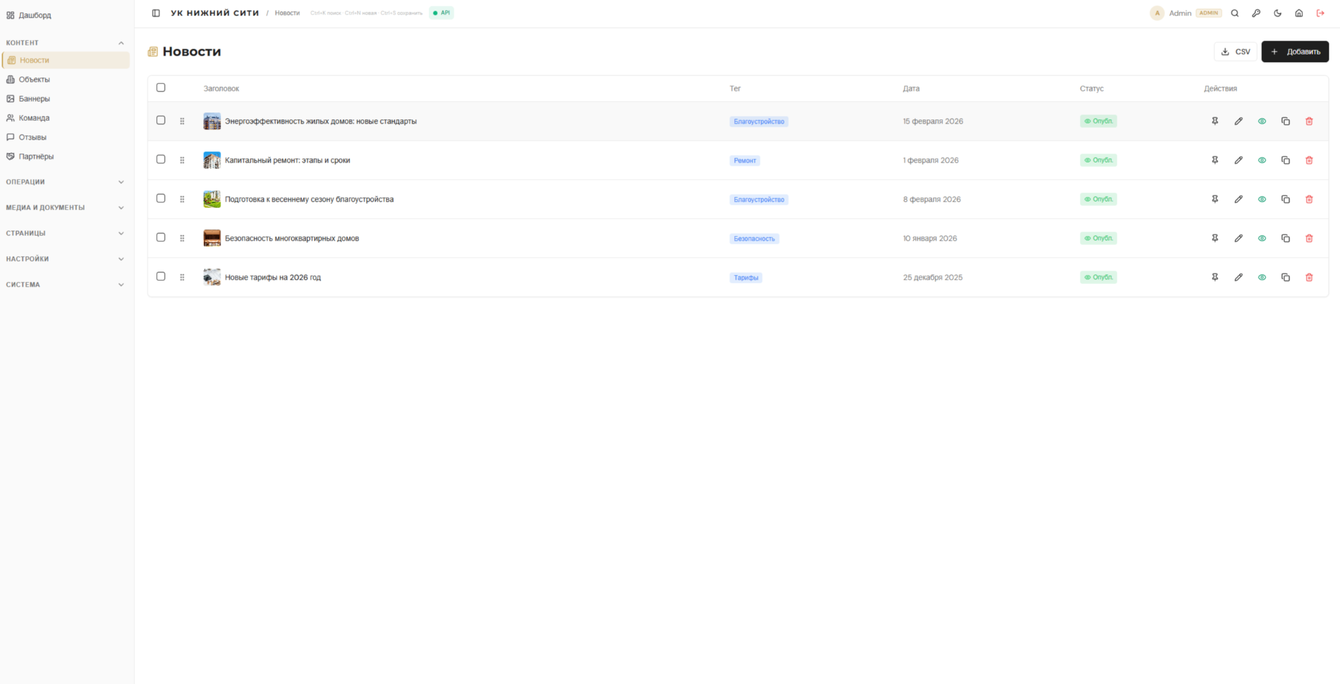Expand the МЕДИА И ДОКУМЕНТЫ section
Viewport: 1340px width, 684px height.
(65, 208)
